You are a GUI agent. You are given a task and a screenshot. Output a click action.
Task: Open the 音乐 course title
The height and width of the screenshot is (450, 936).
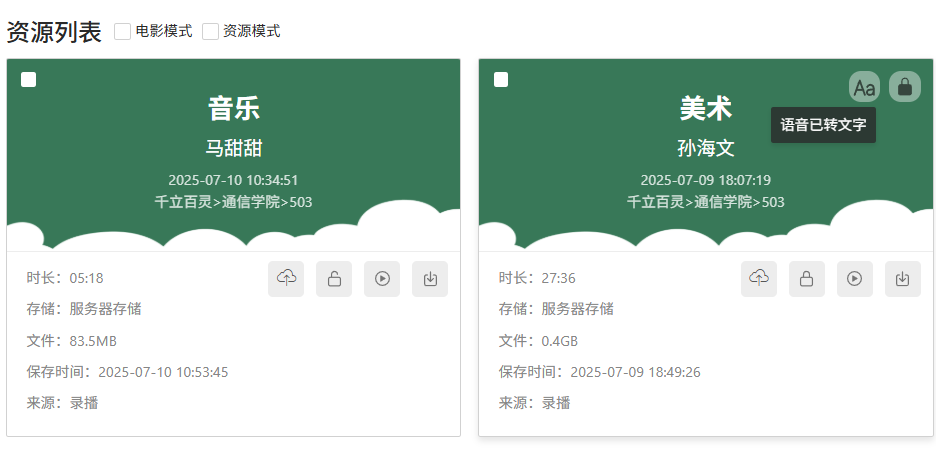tap(234, 108)
